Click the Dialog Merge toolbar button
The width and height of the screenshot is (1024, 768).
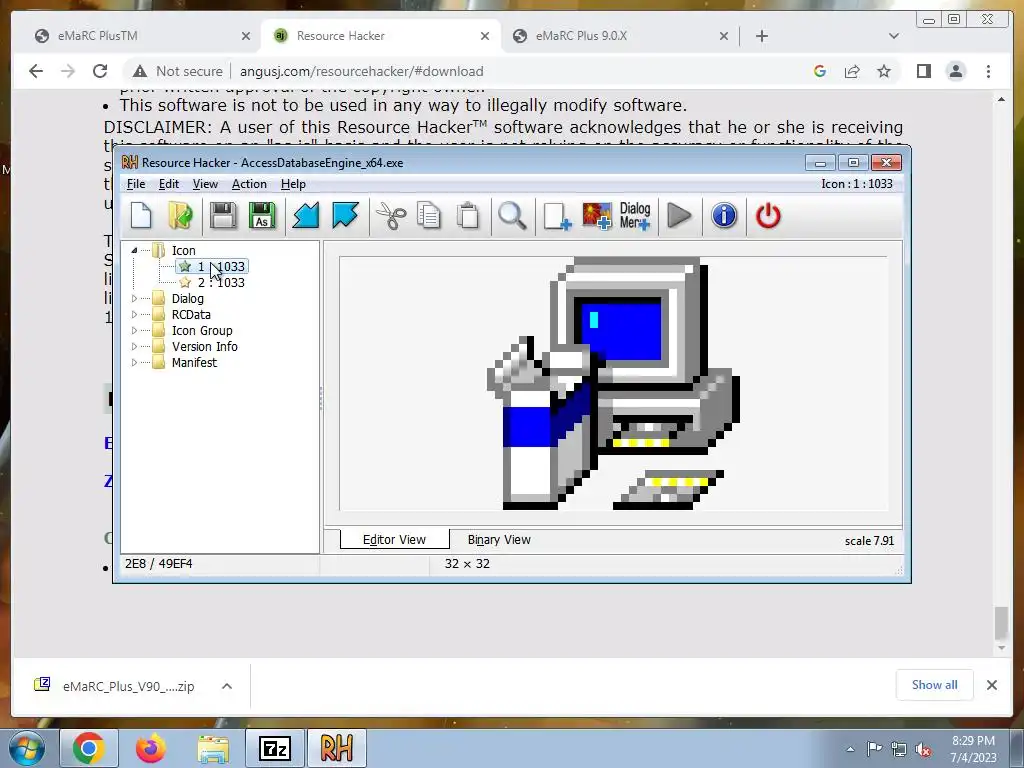pyautogui.click(x=635, y=216)
